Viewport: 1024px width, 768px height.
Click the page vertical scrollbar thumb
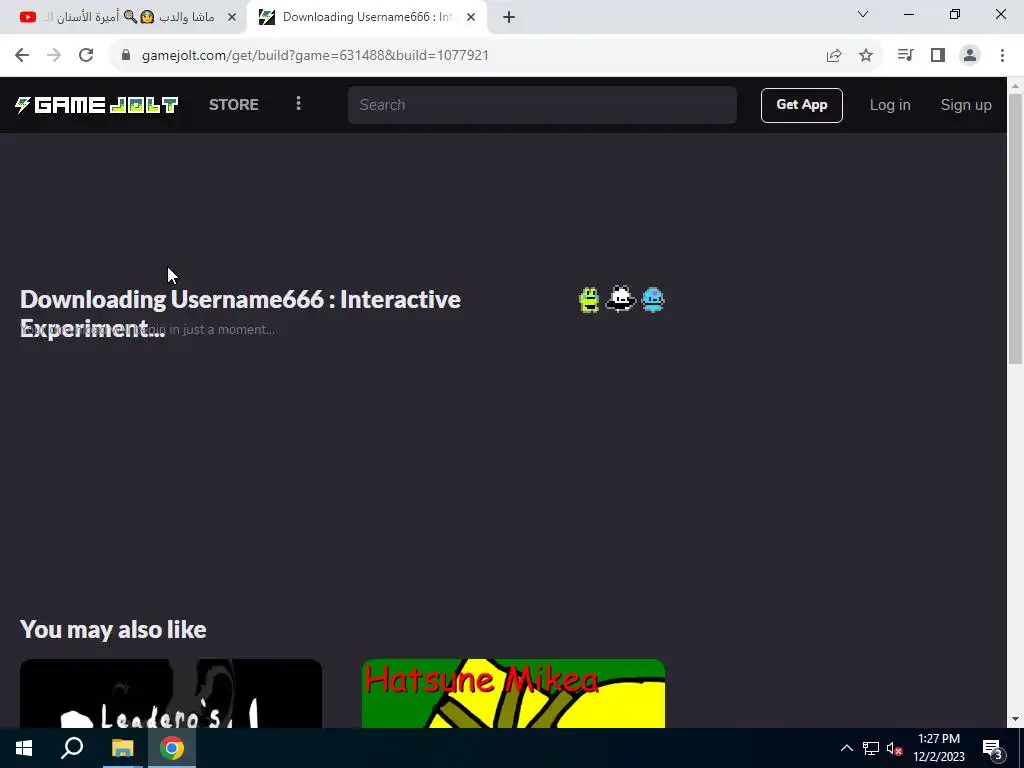[x=1015, y=229]
